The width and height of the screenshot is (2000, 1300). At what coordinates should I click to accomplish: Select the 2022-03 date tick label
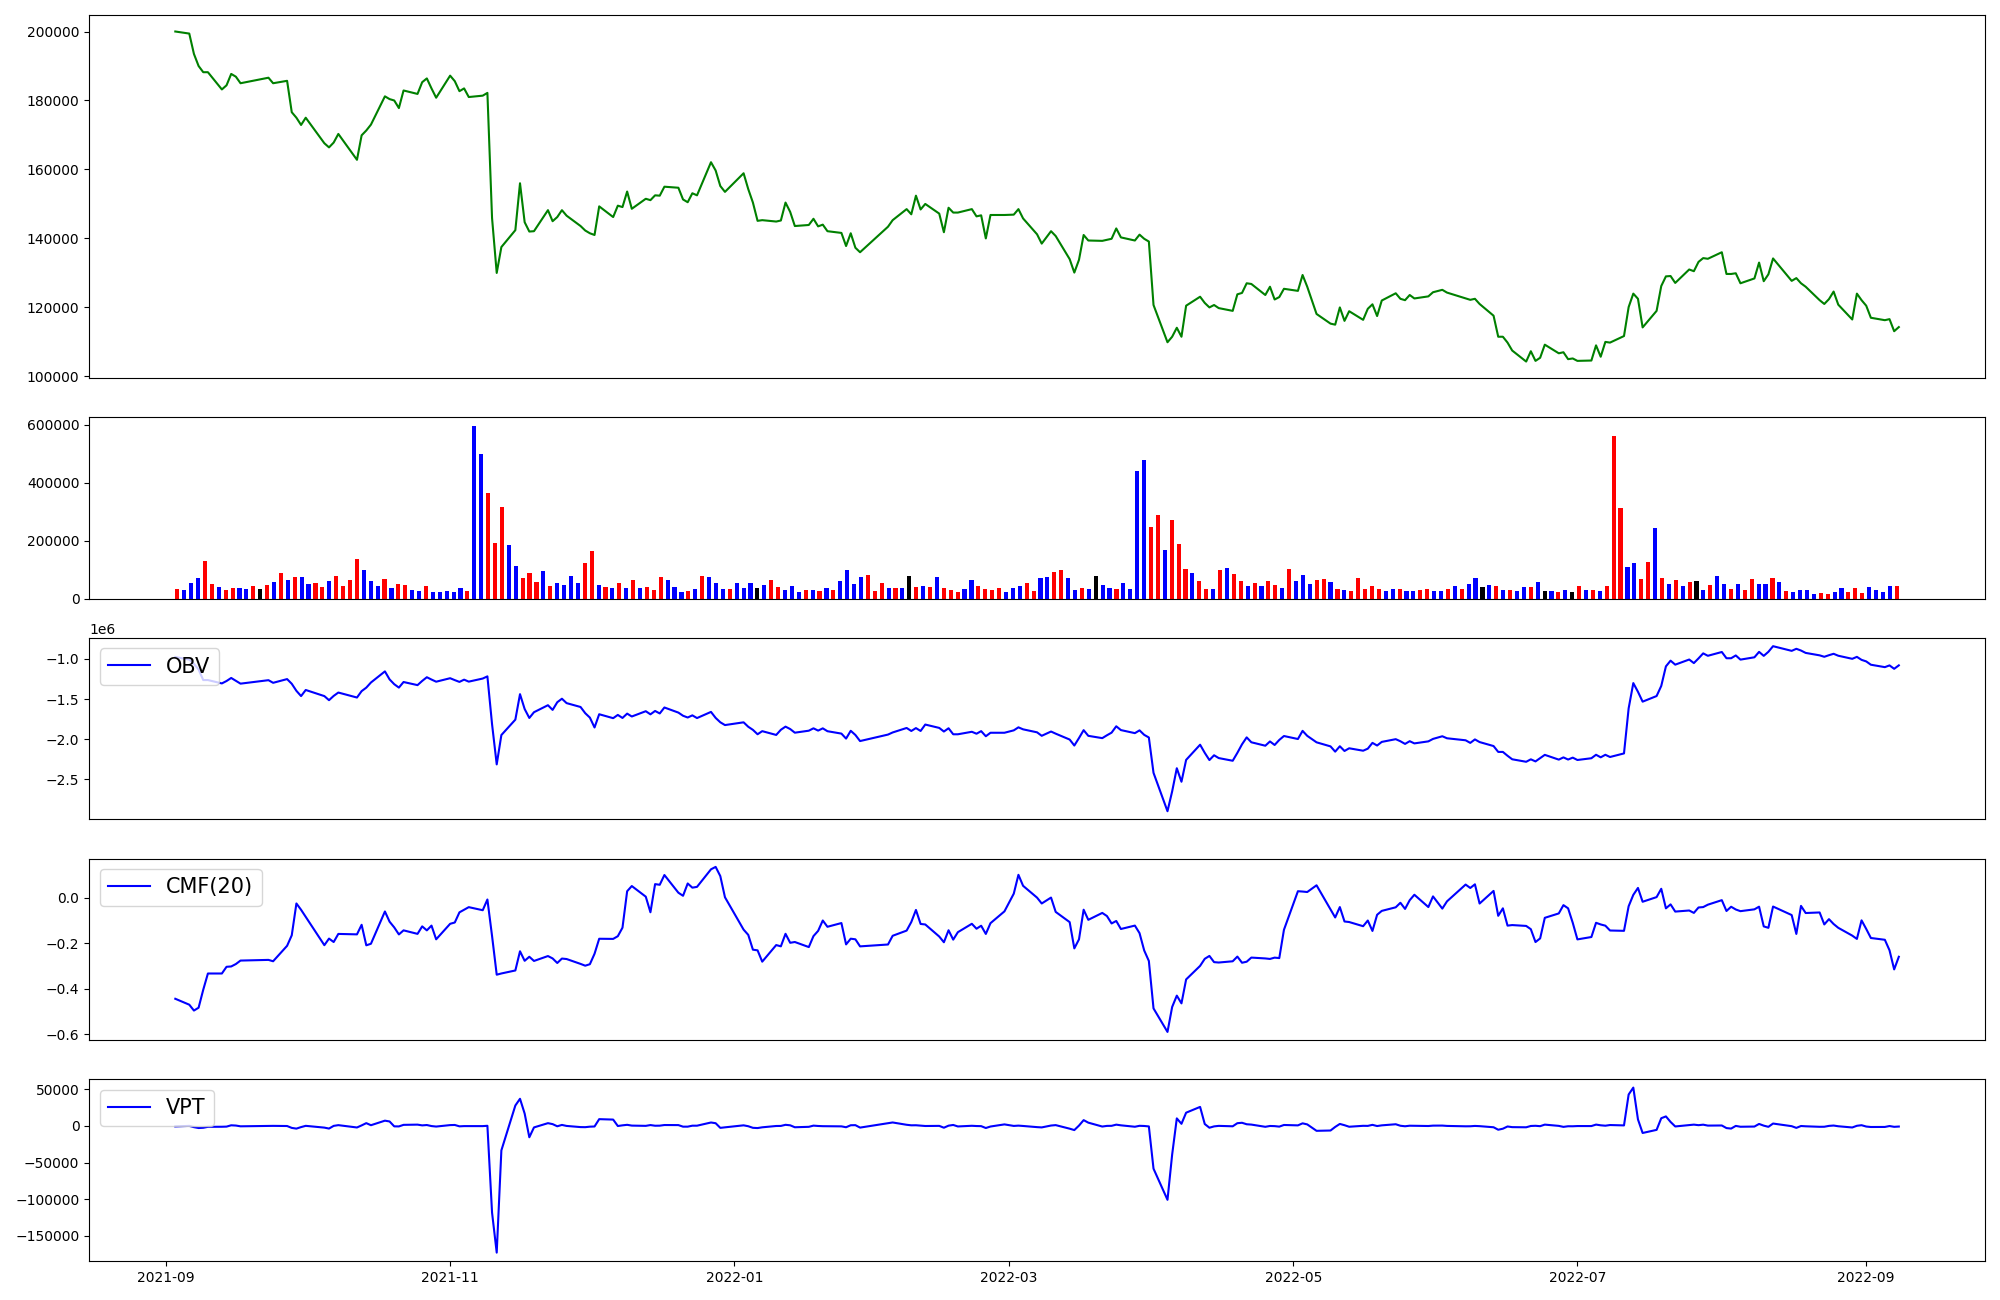(1009, 1277)
